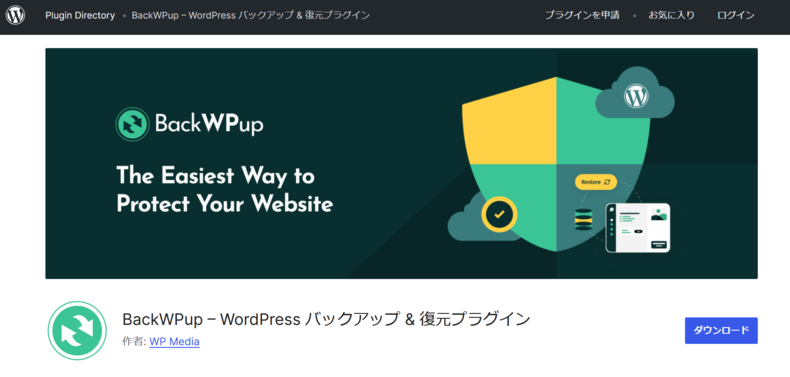The height and width of the screenshot is (377, 790).
Task: Click the WordPress logo in header
Action: tap(16, 16)
